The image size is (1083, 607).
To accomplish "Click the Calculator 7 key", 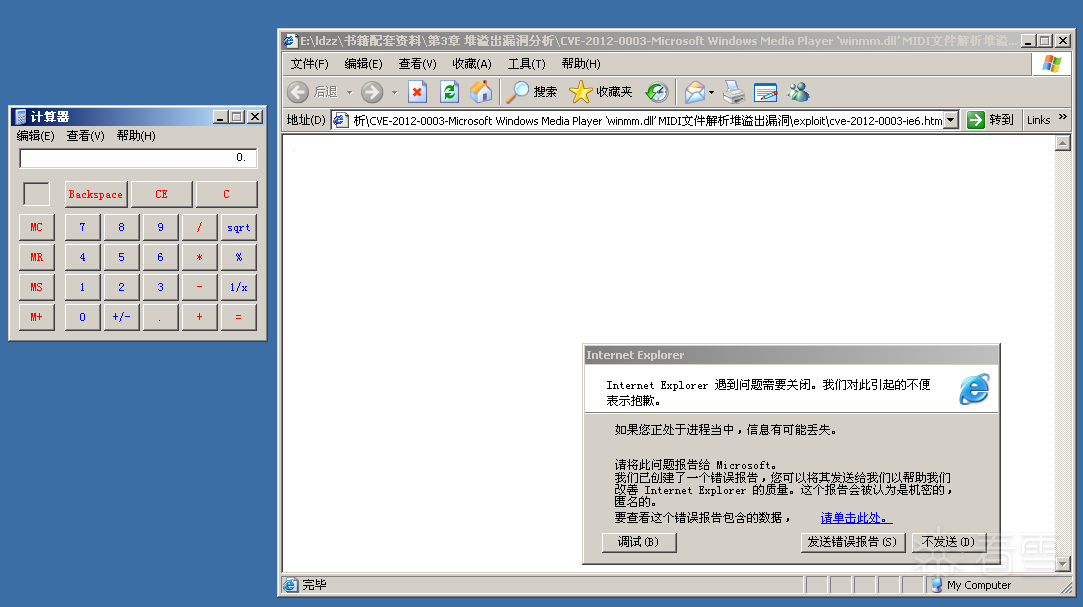I will pyautogui.click(x=82, y=227).
